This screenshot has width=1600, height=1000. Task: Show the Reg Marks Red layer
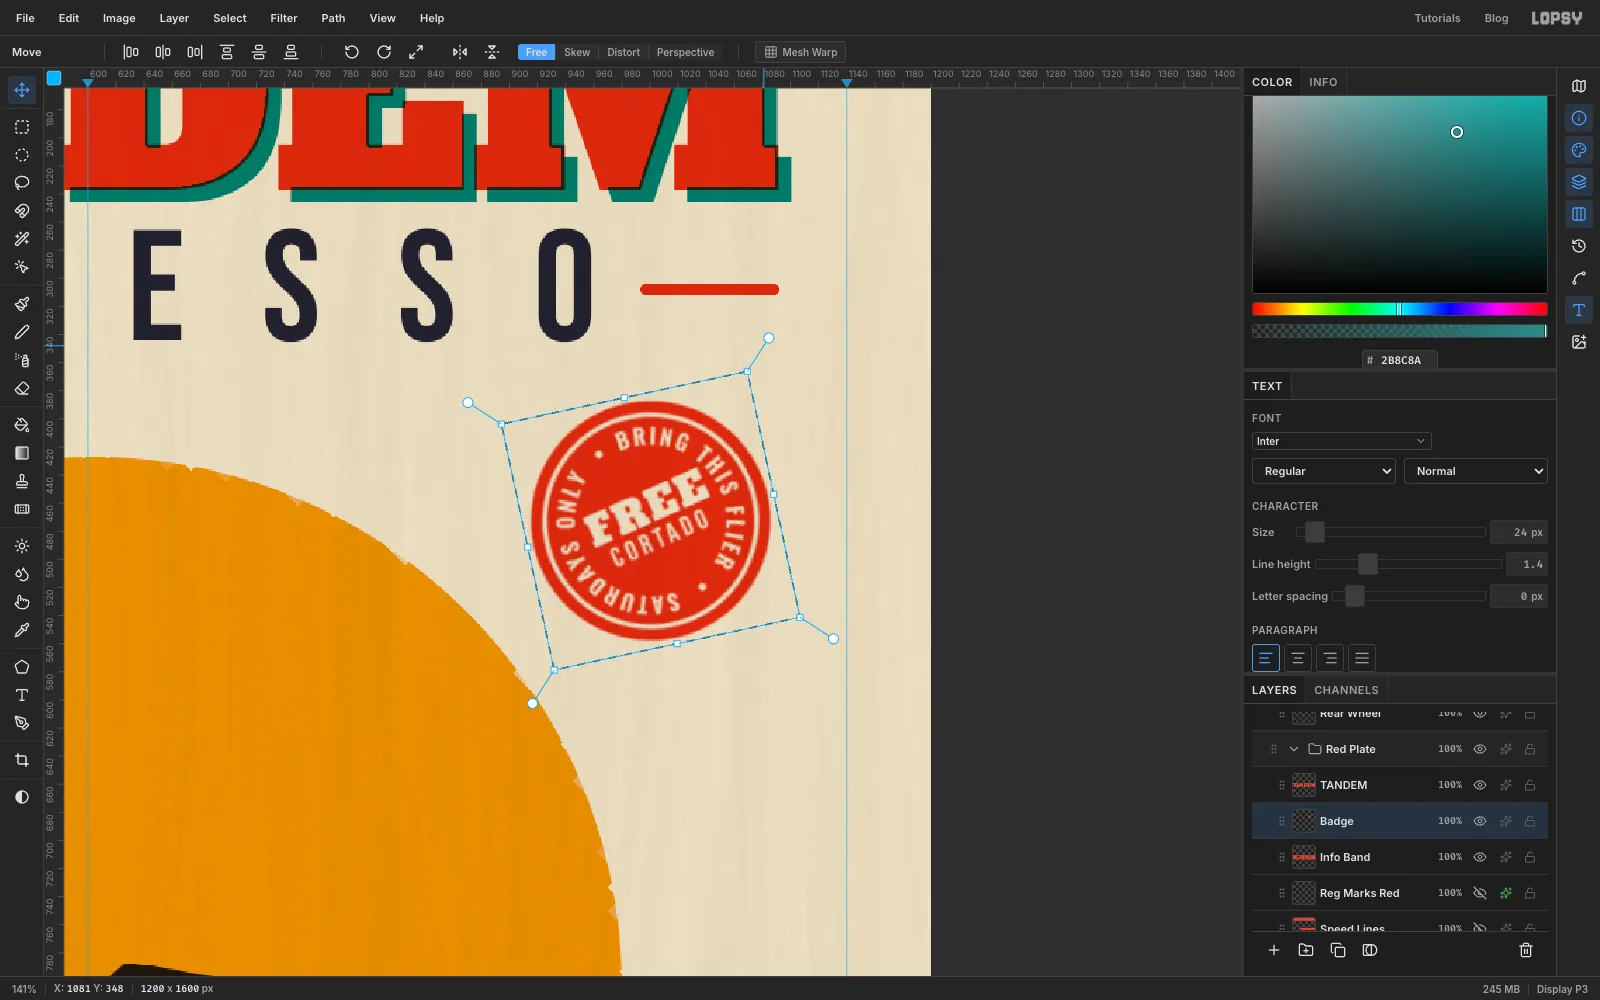pyautogui.click(x=1480, y=893)
